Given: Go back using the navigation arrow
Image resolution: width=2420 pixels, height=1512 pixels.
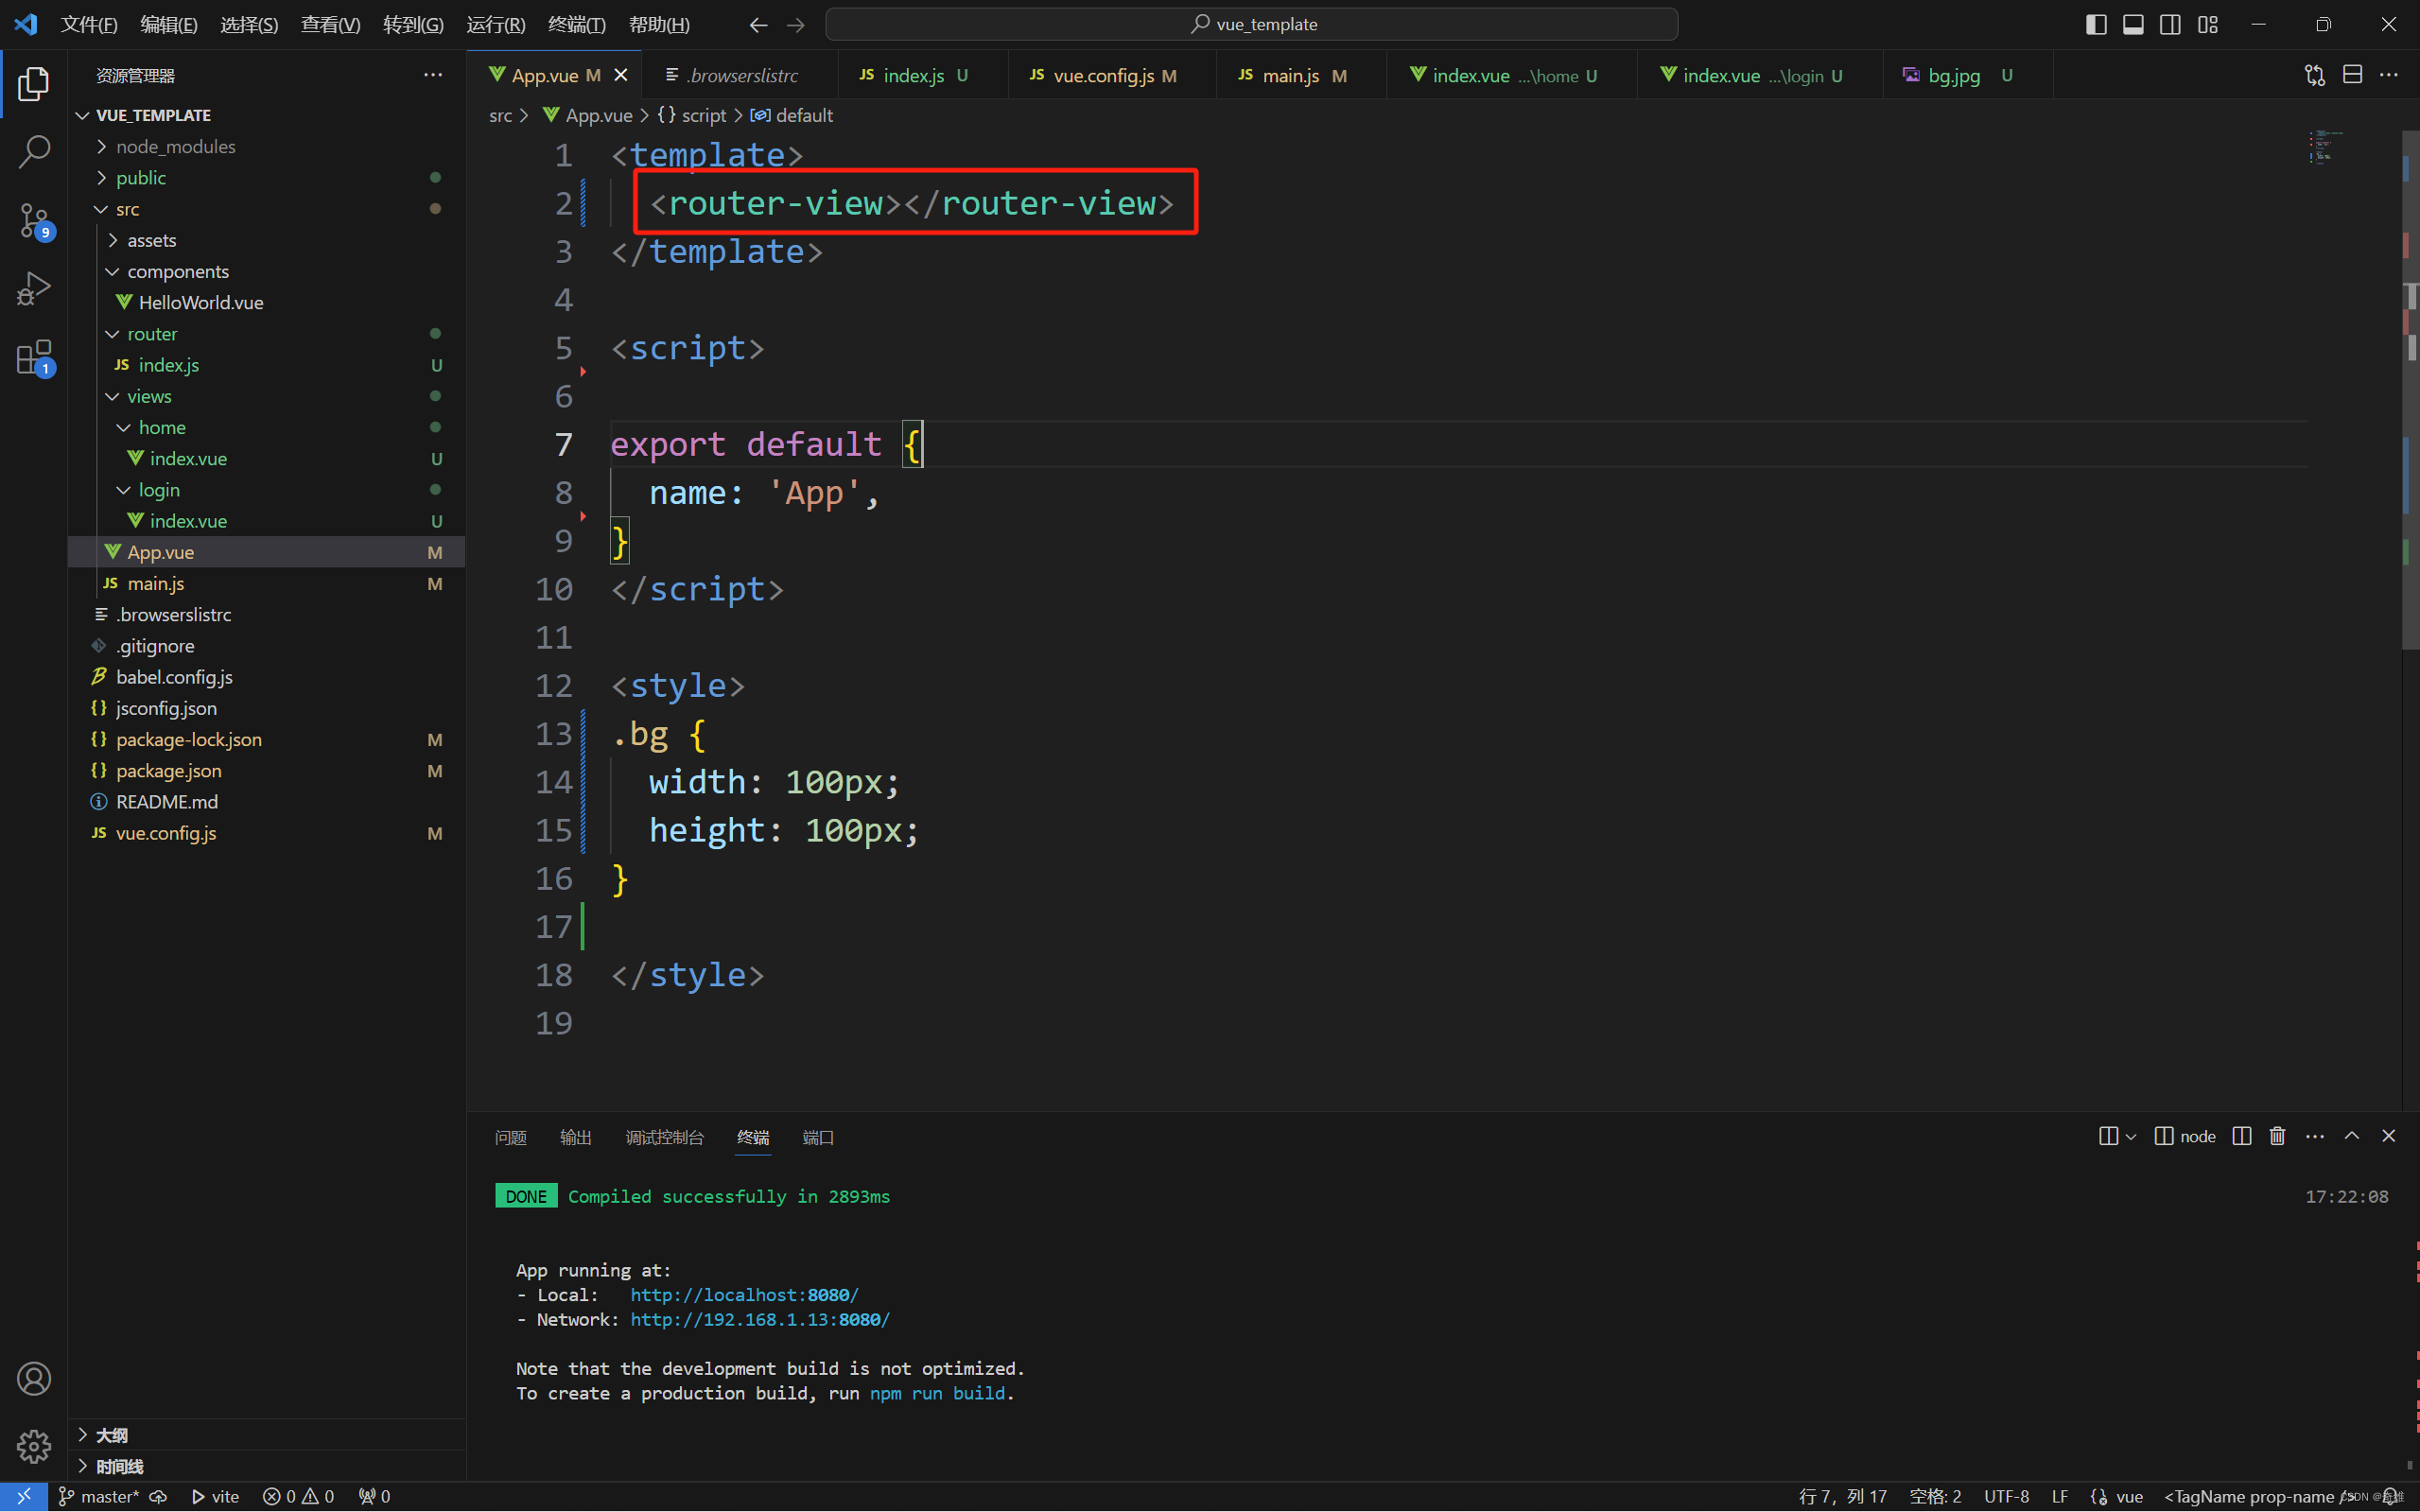Looking at the screenshot, I should 758,24.
